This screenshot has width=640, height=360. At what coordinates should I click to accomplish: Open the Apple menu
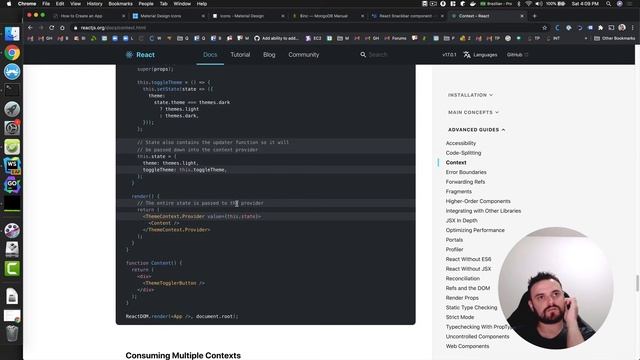tap(9, 4)
